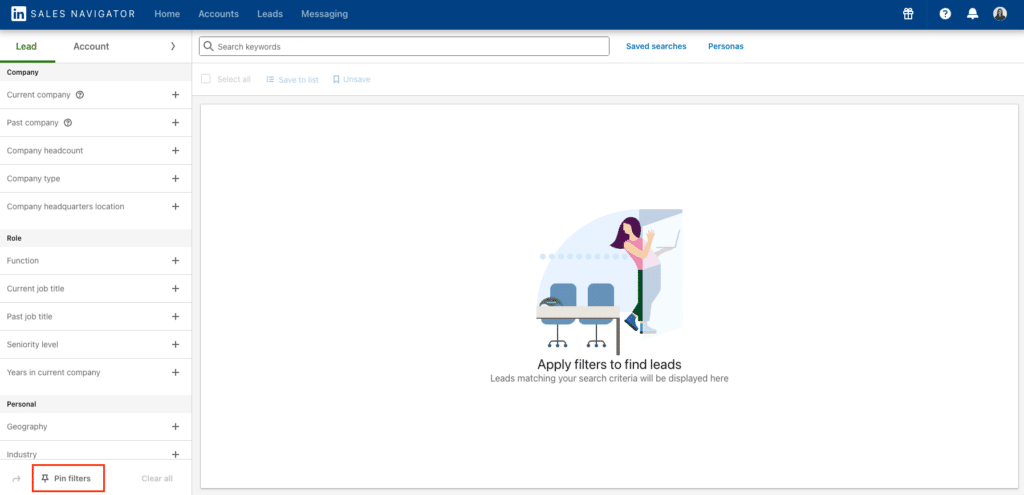The height and width of the screenshot is (495, 1024).
Task: Click the share arrow icon beside Pin filters
Action: 16,479
